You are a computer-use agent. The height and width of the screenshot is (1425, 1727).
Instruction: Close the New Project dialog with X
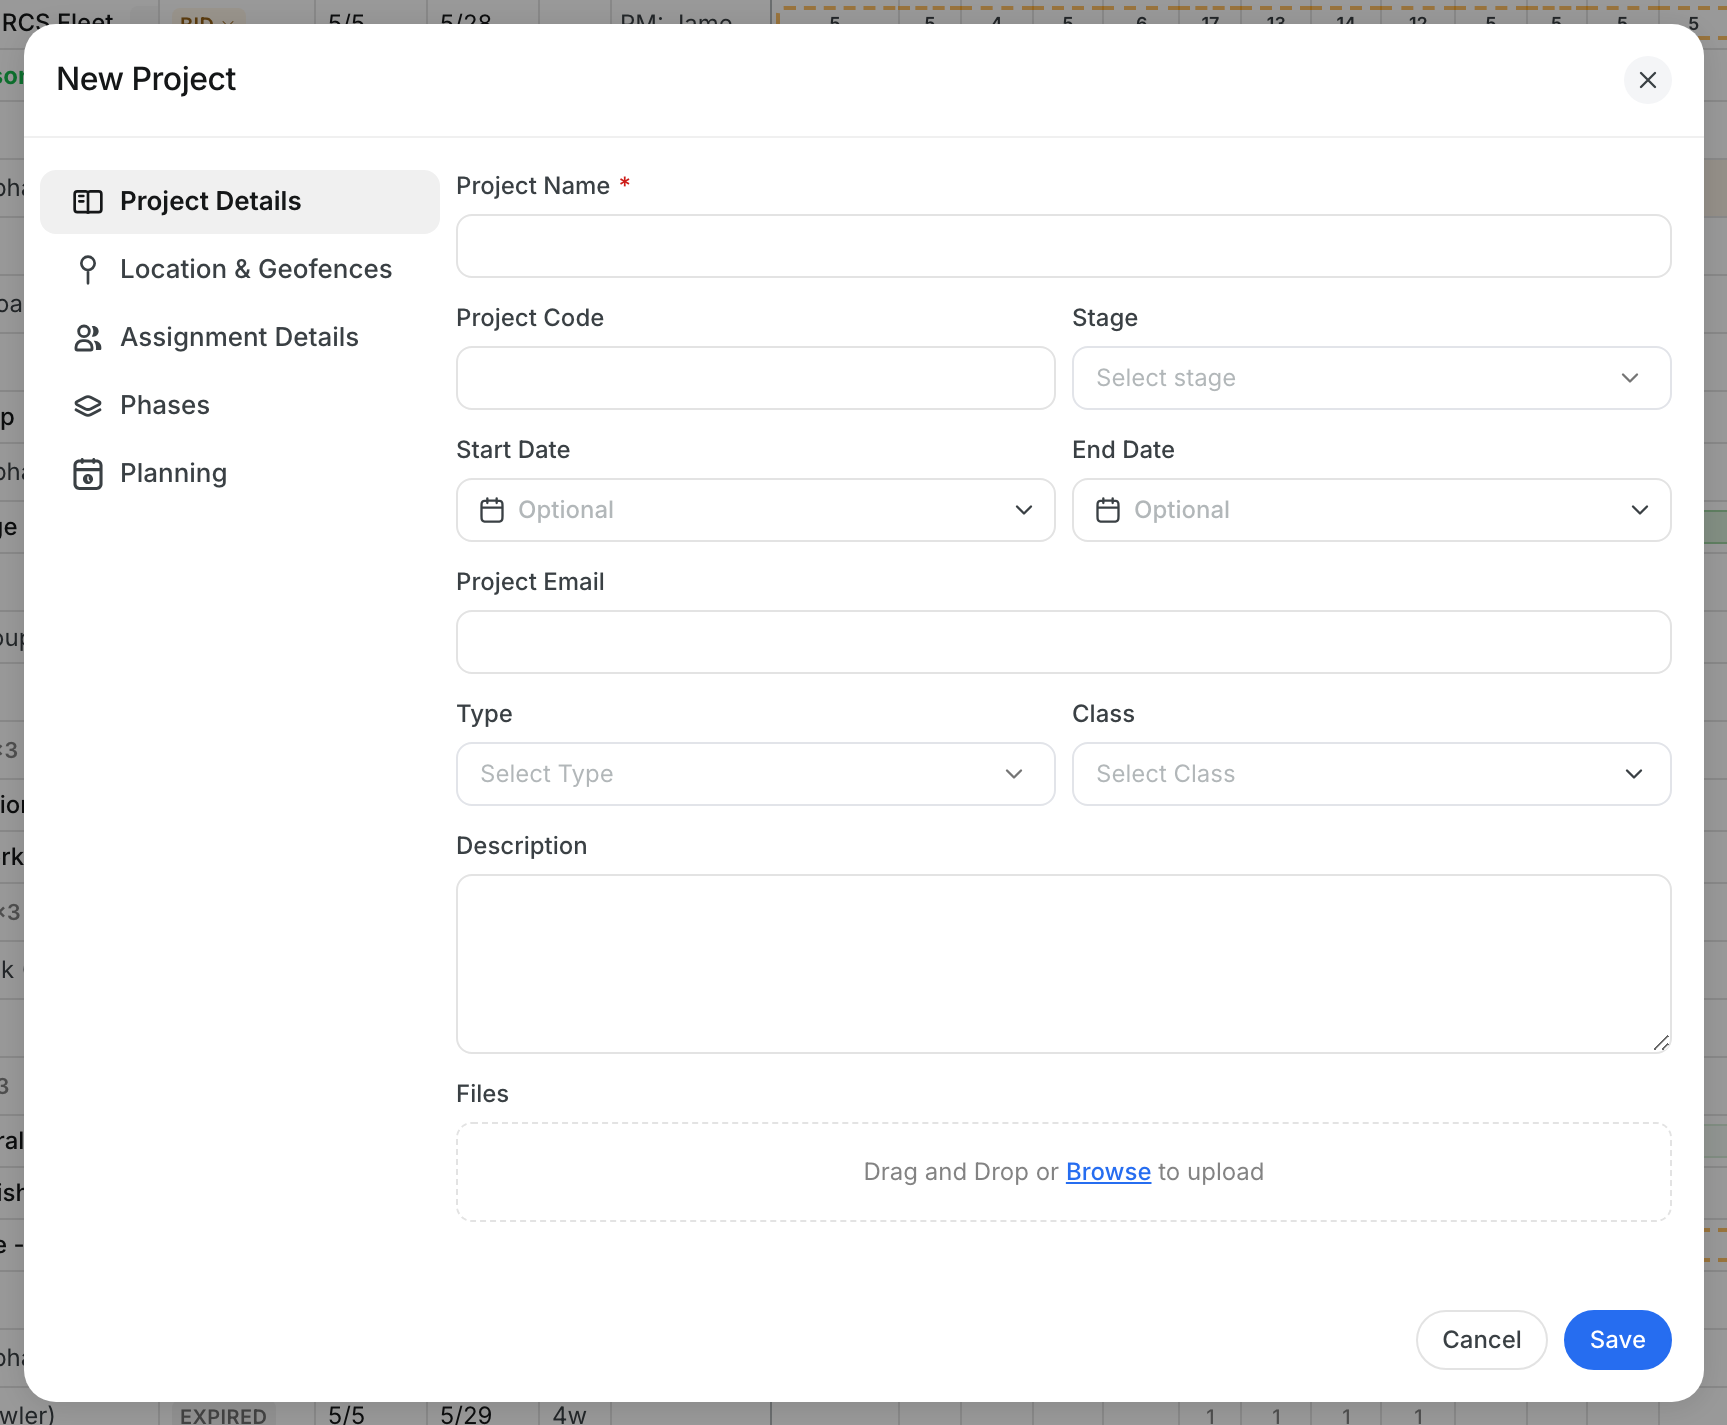[x=1647, y=80]
